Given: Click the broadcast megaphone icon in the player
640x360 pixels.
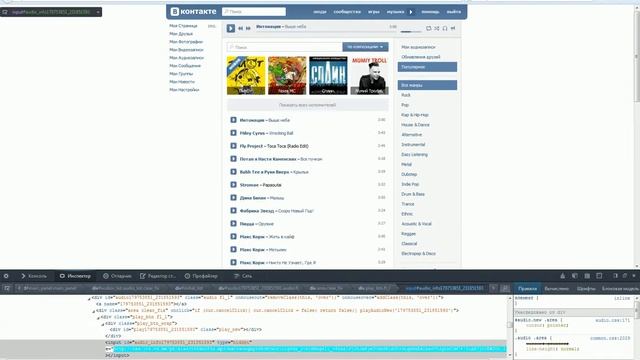Looking at the screenshot, I should 453,28.
